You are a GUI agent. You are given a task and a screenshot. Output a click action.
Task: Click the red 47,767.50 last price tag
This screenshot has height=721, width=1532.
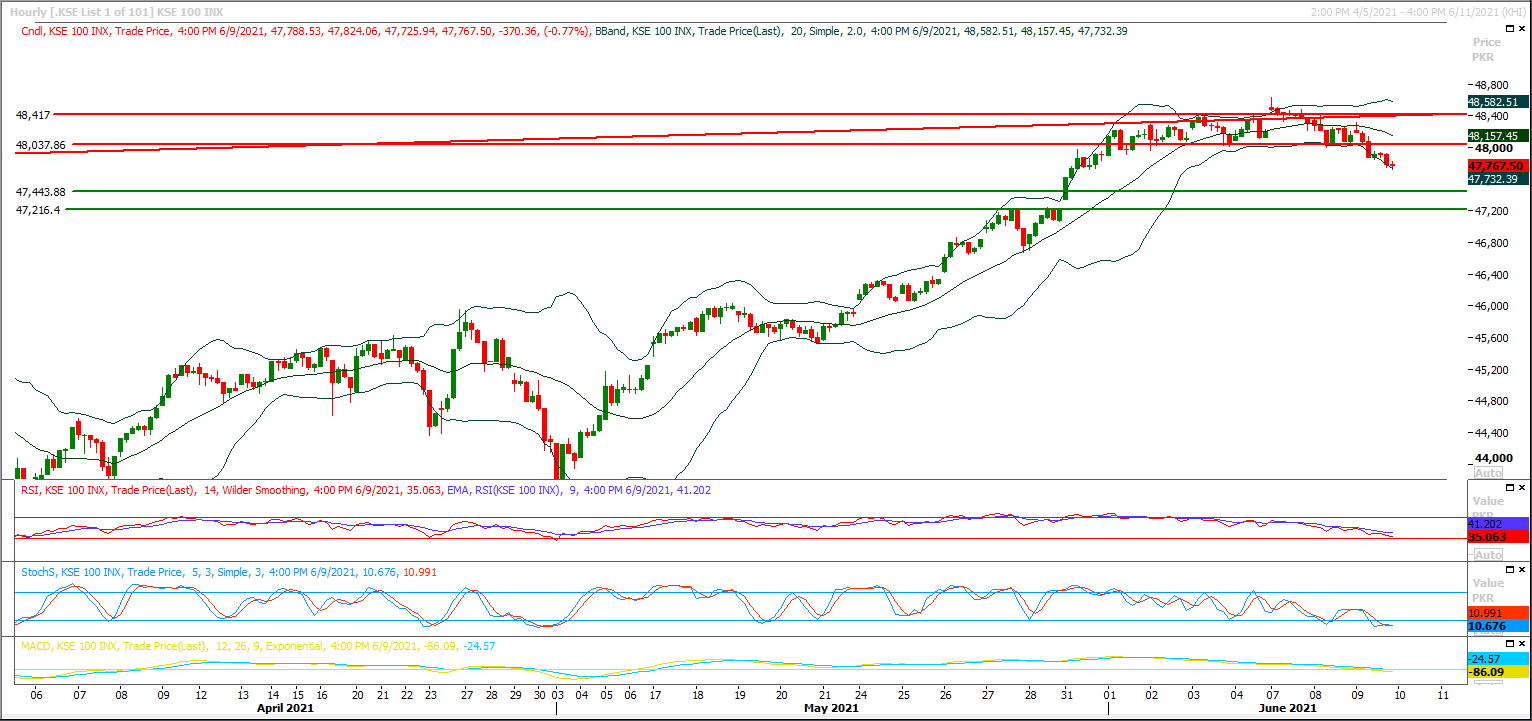coord(1496,166)
